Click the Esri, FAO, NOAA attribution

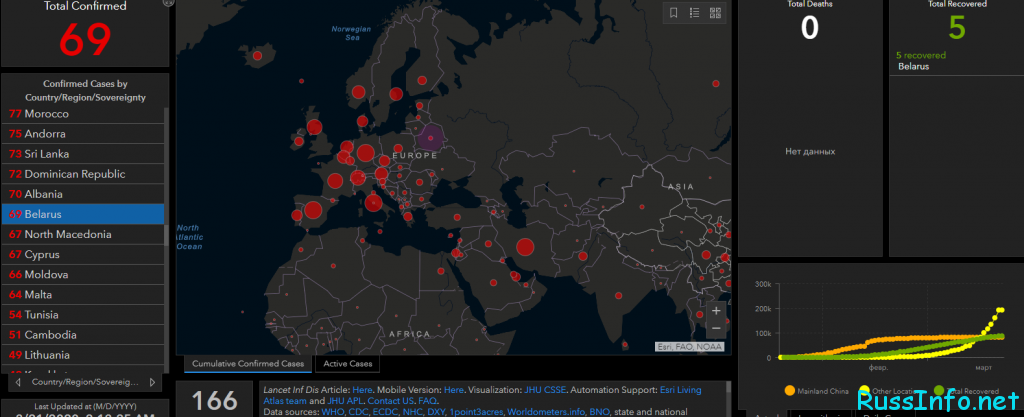[x=690, y=347]
